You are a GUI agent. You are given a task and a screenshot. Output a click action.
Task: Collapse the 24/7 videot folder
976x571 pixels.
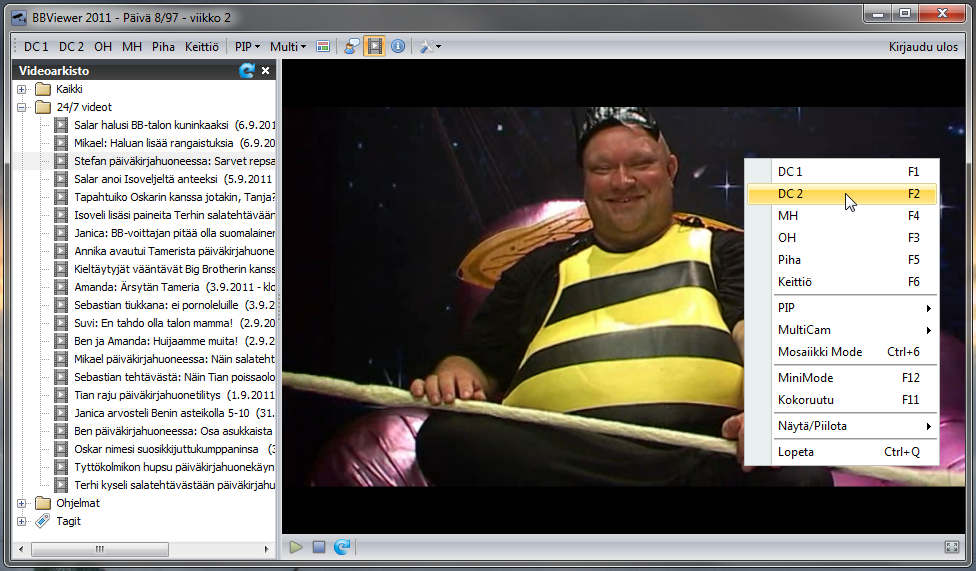coord(22,107)
